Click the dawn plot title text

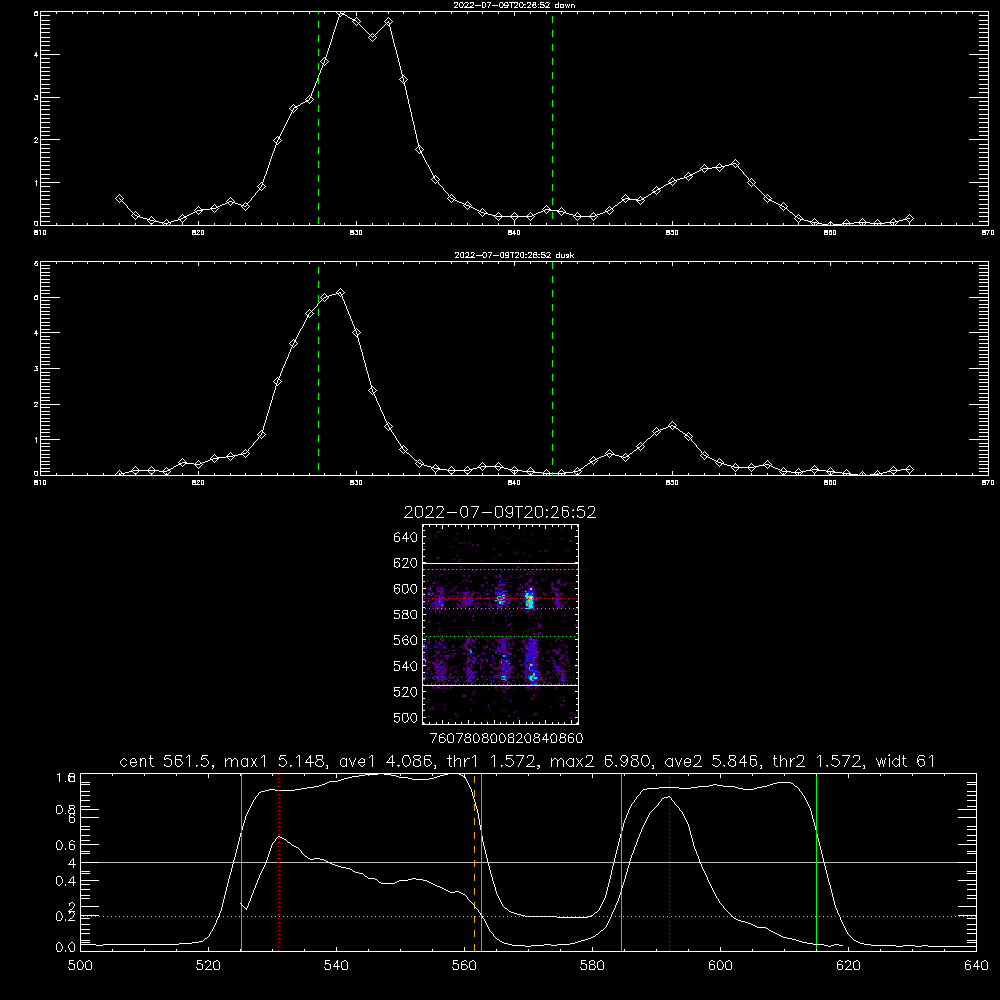[514, 4]
